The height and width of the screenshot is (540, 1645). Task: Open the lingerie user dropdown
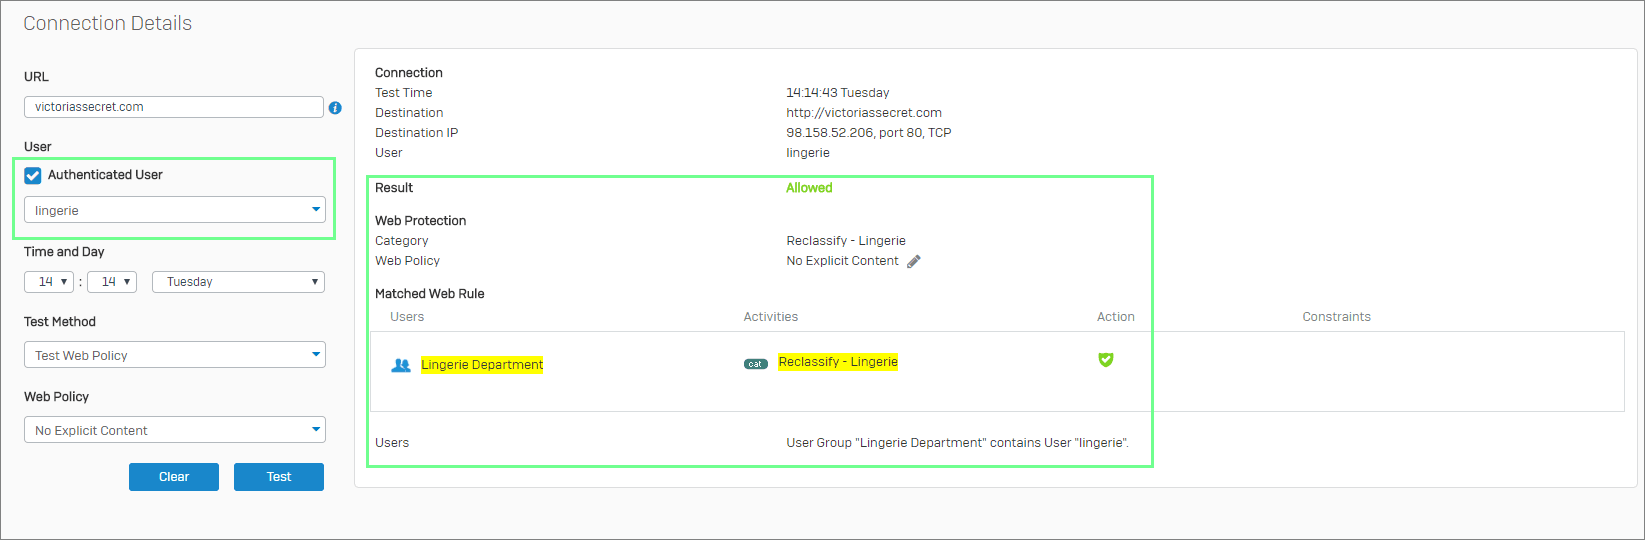click(175, 210)
